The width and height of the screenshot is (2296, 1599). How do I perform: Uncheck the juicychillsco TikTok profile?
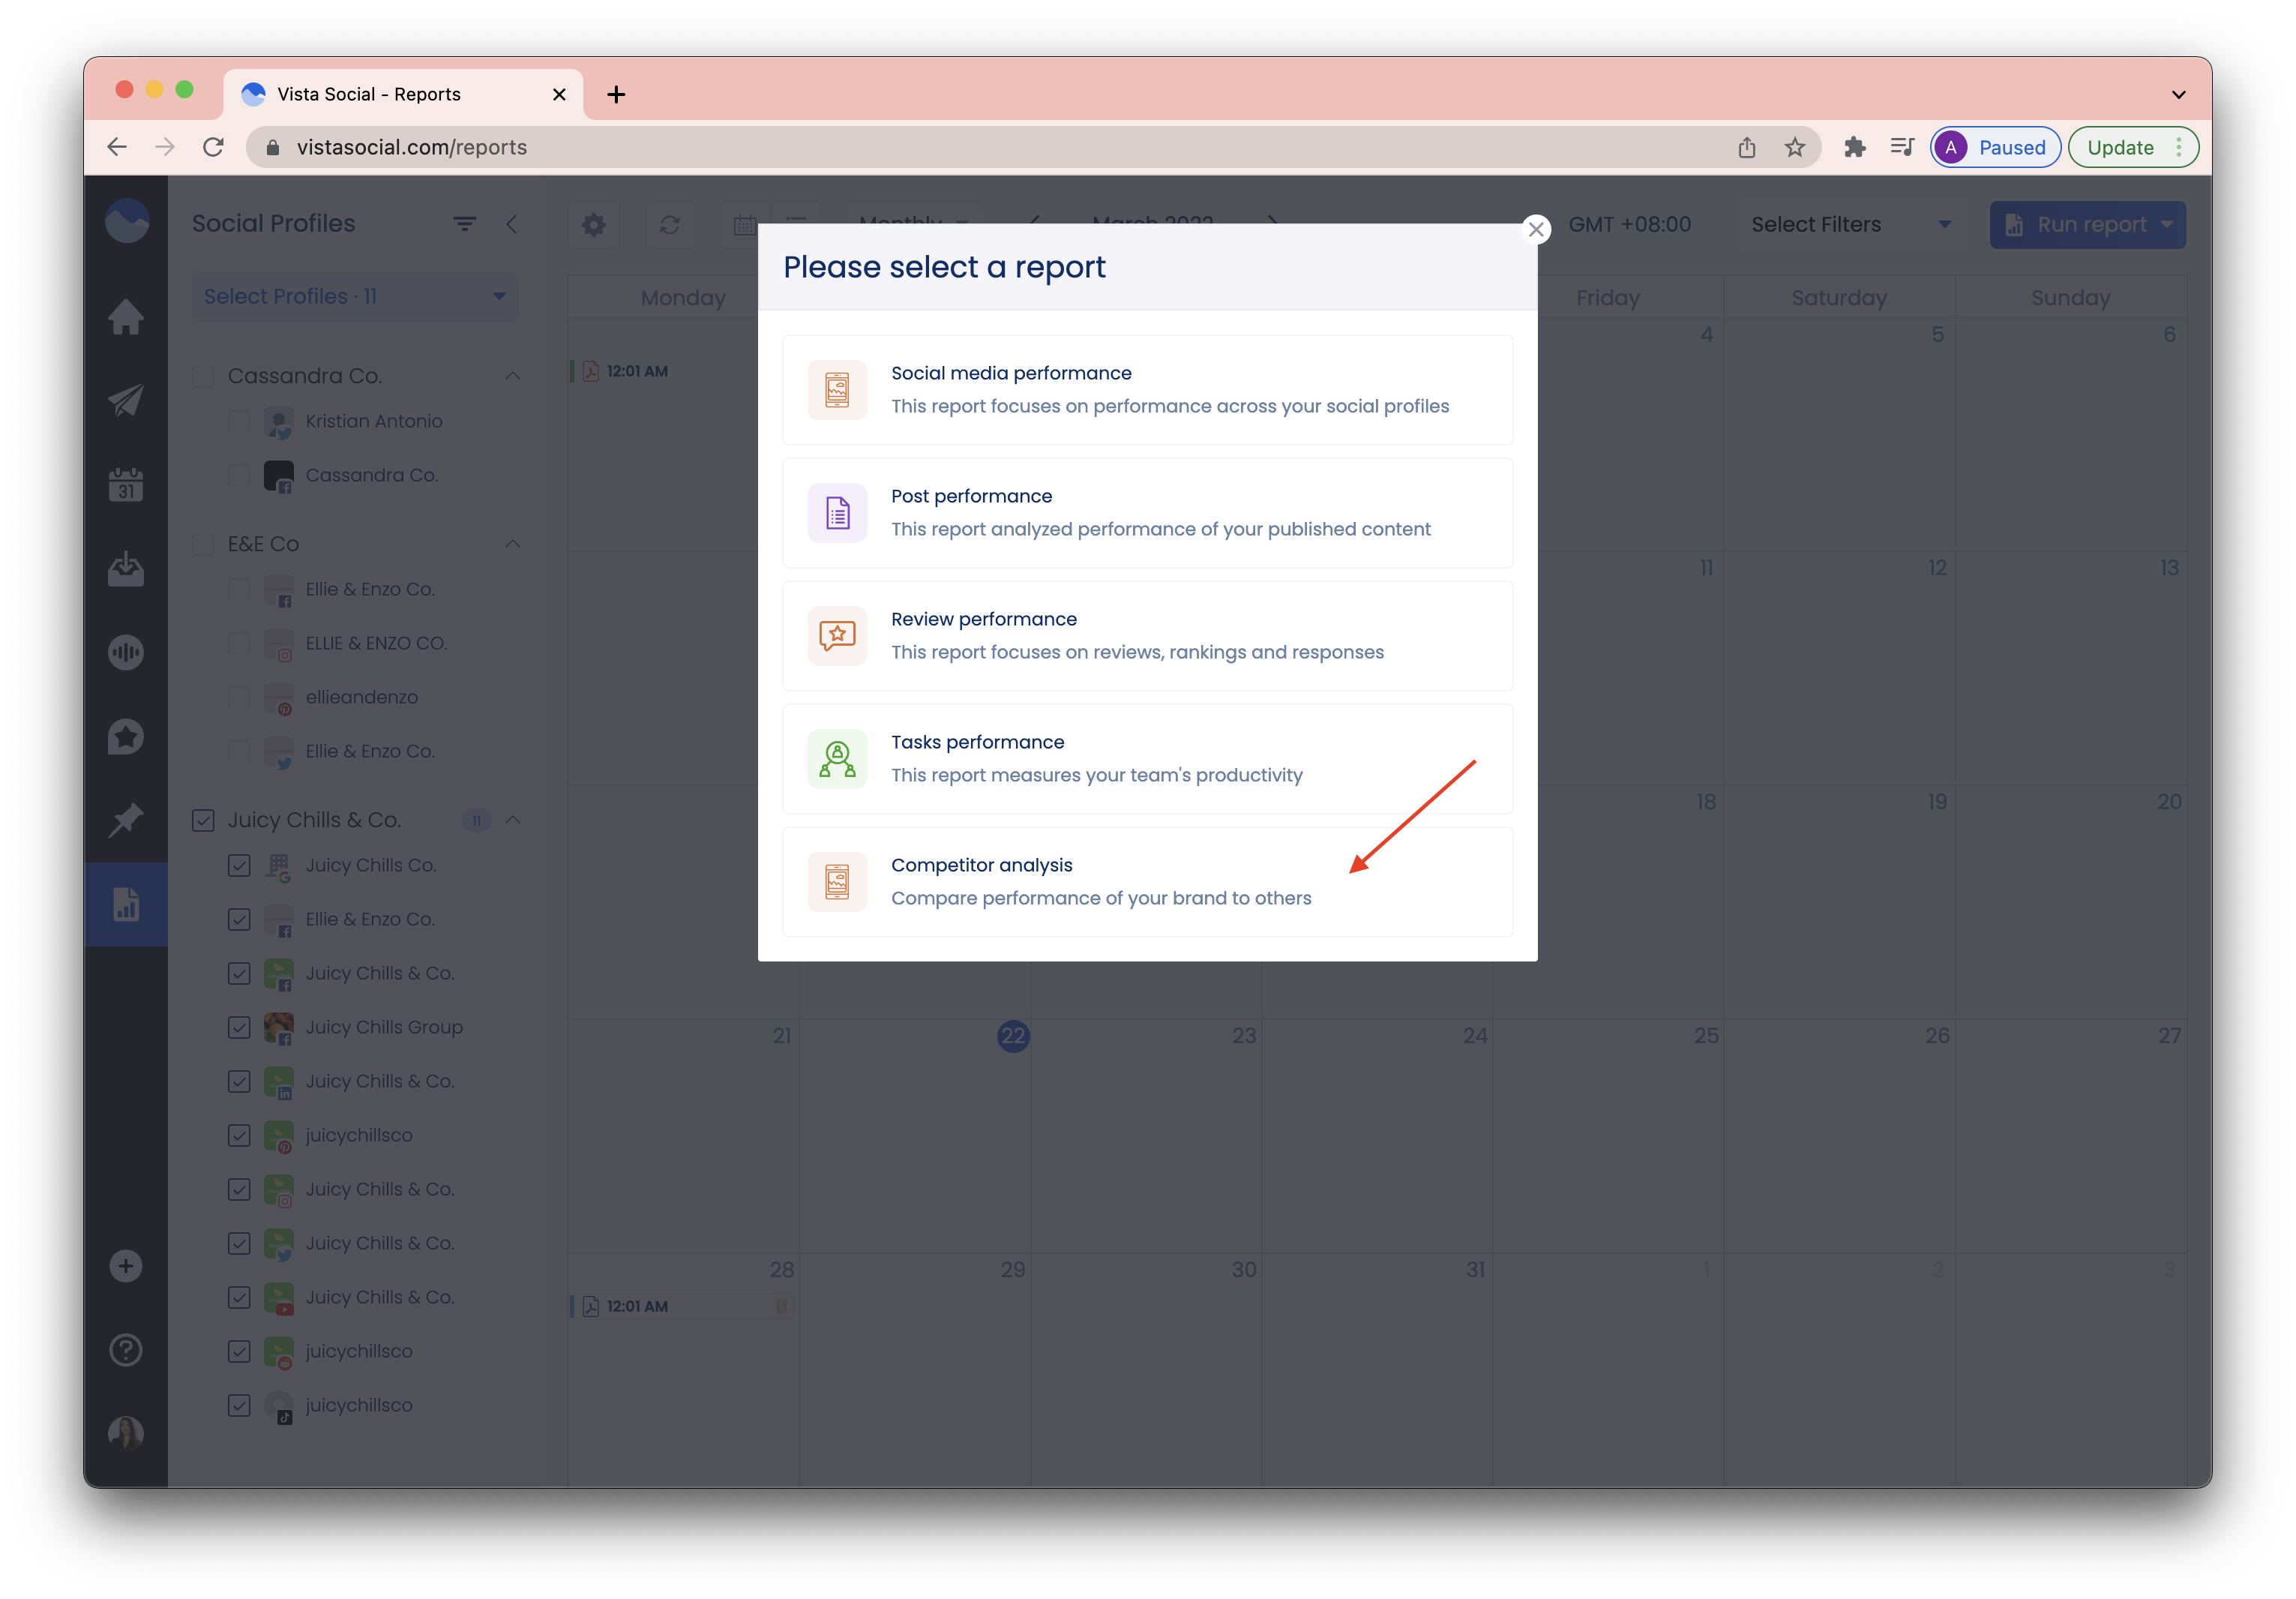click(x=239, y=1406)
